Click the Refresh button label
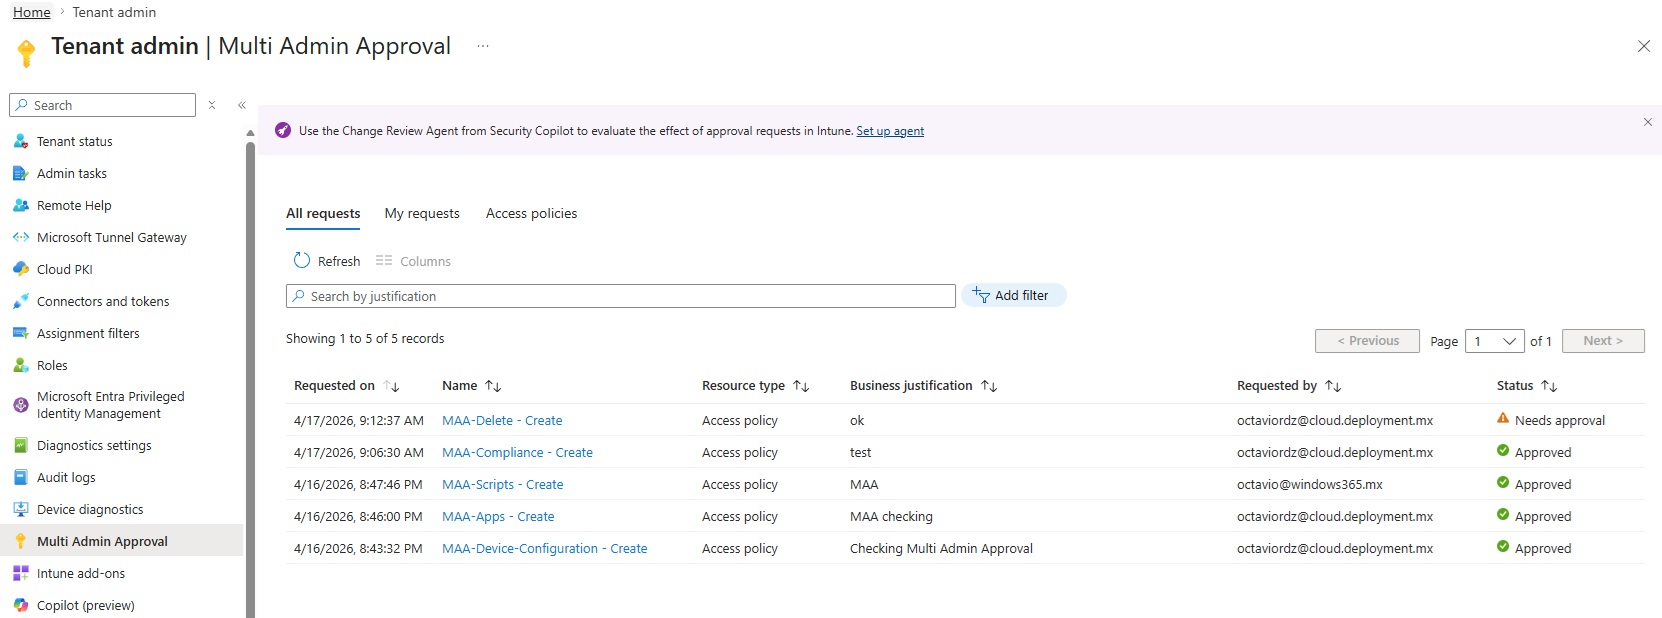The height and width of the screenshot is (618, 1662). (339, 261)
